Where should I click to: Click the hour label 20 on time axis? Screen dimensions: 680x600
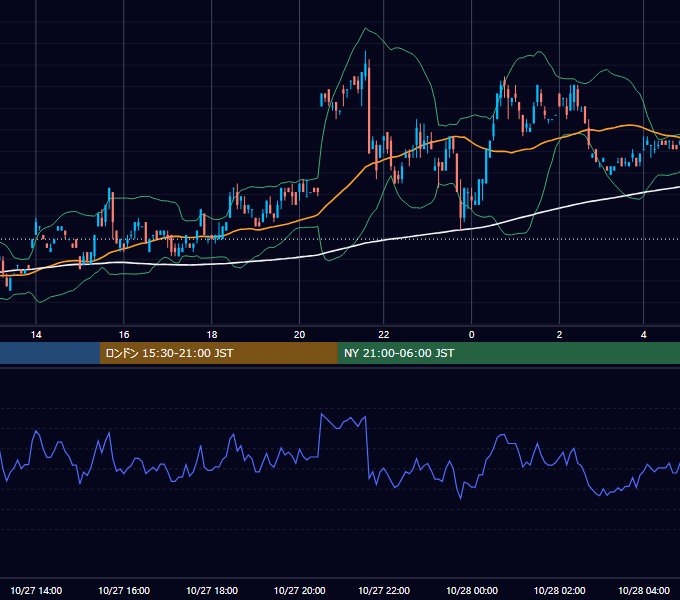coord(300,335)
